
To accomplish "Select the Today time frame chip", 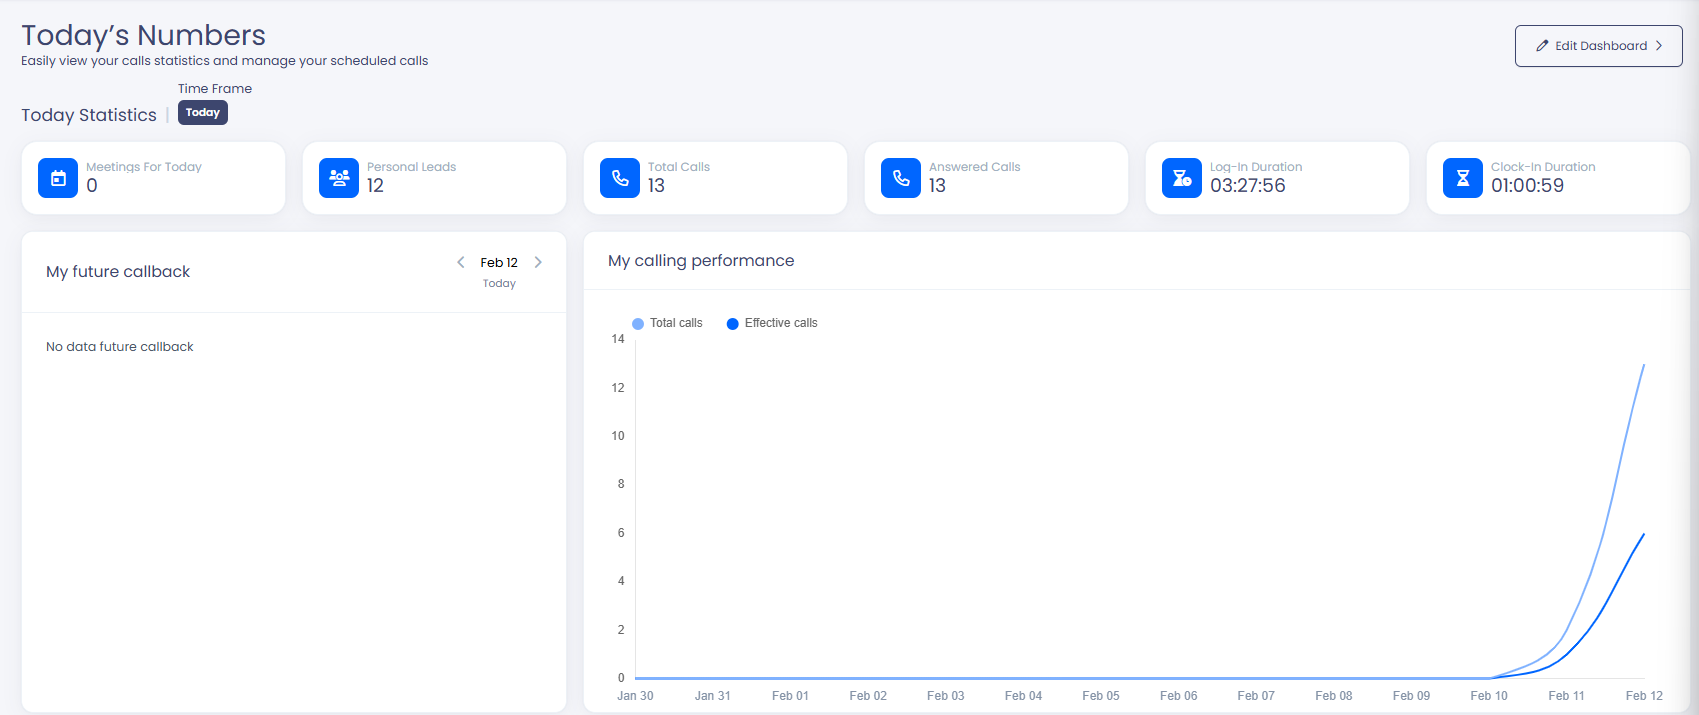I will (203, 113).
